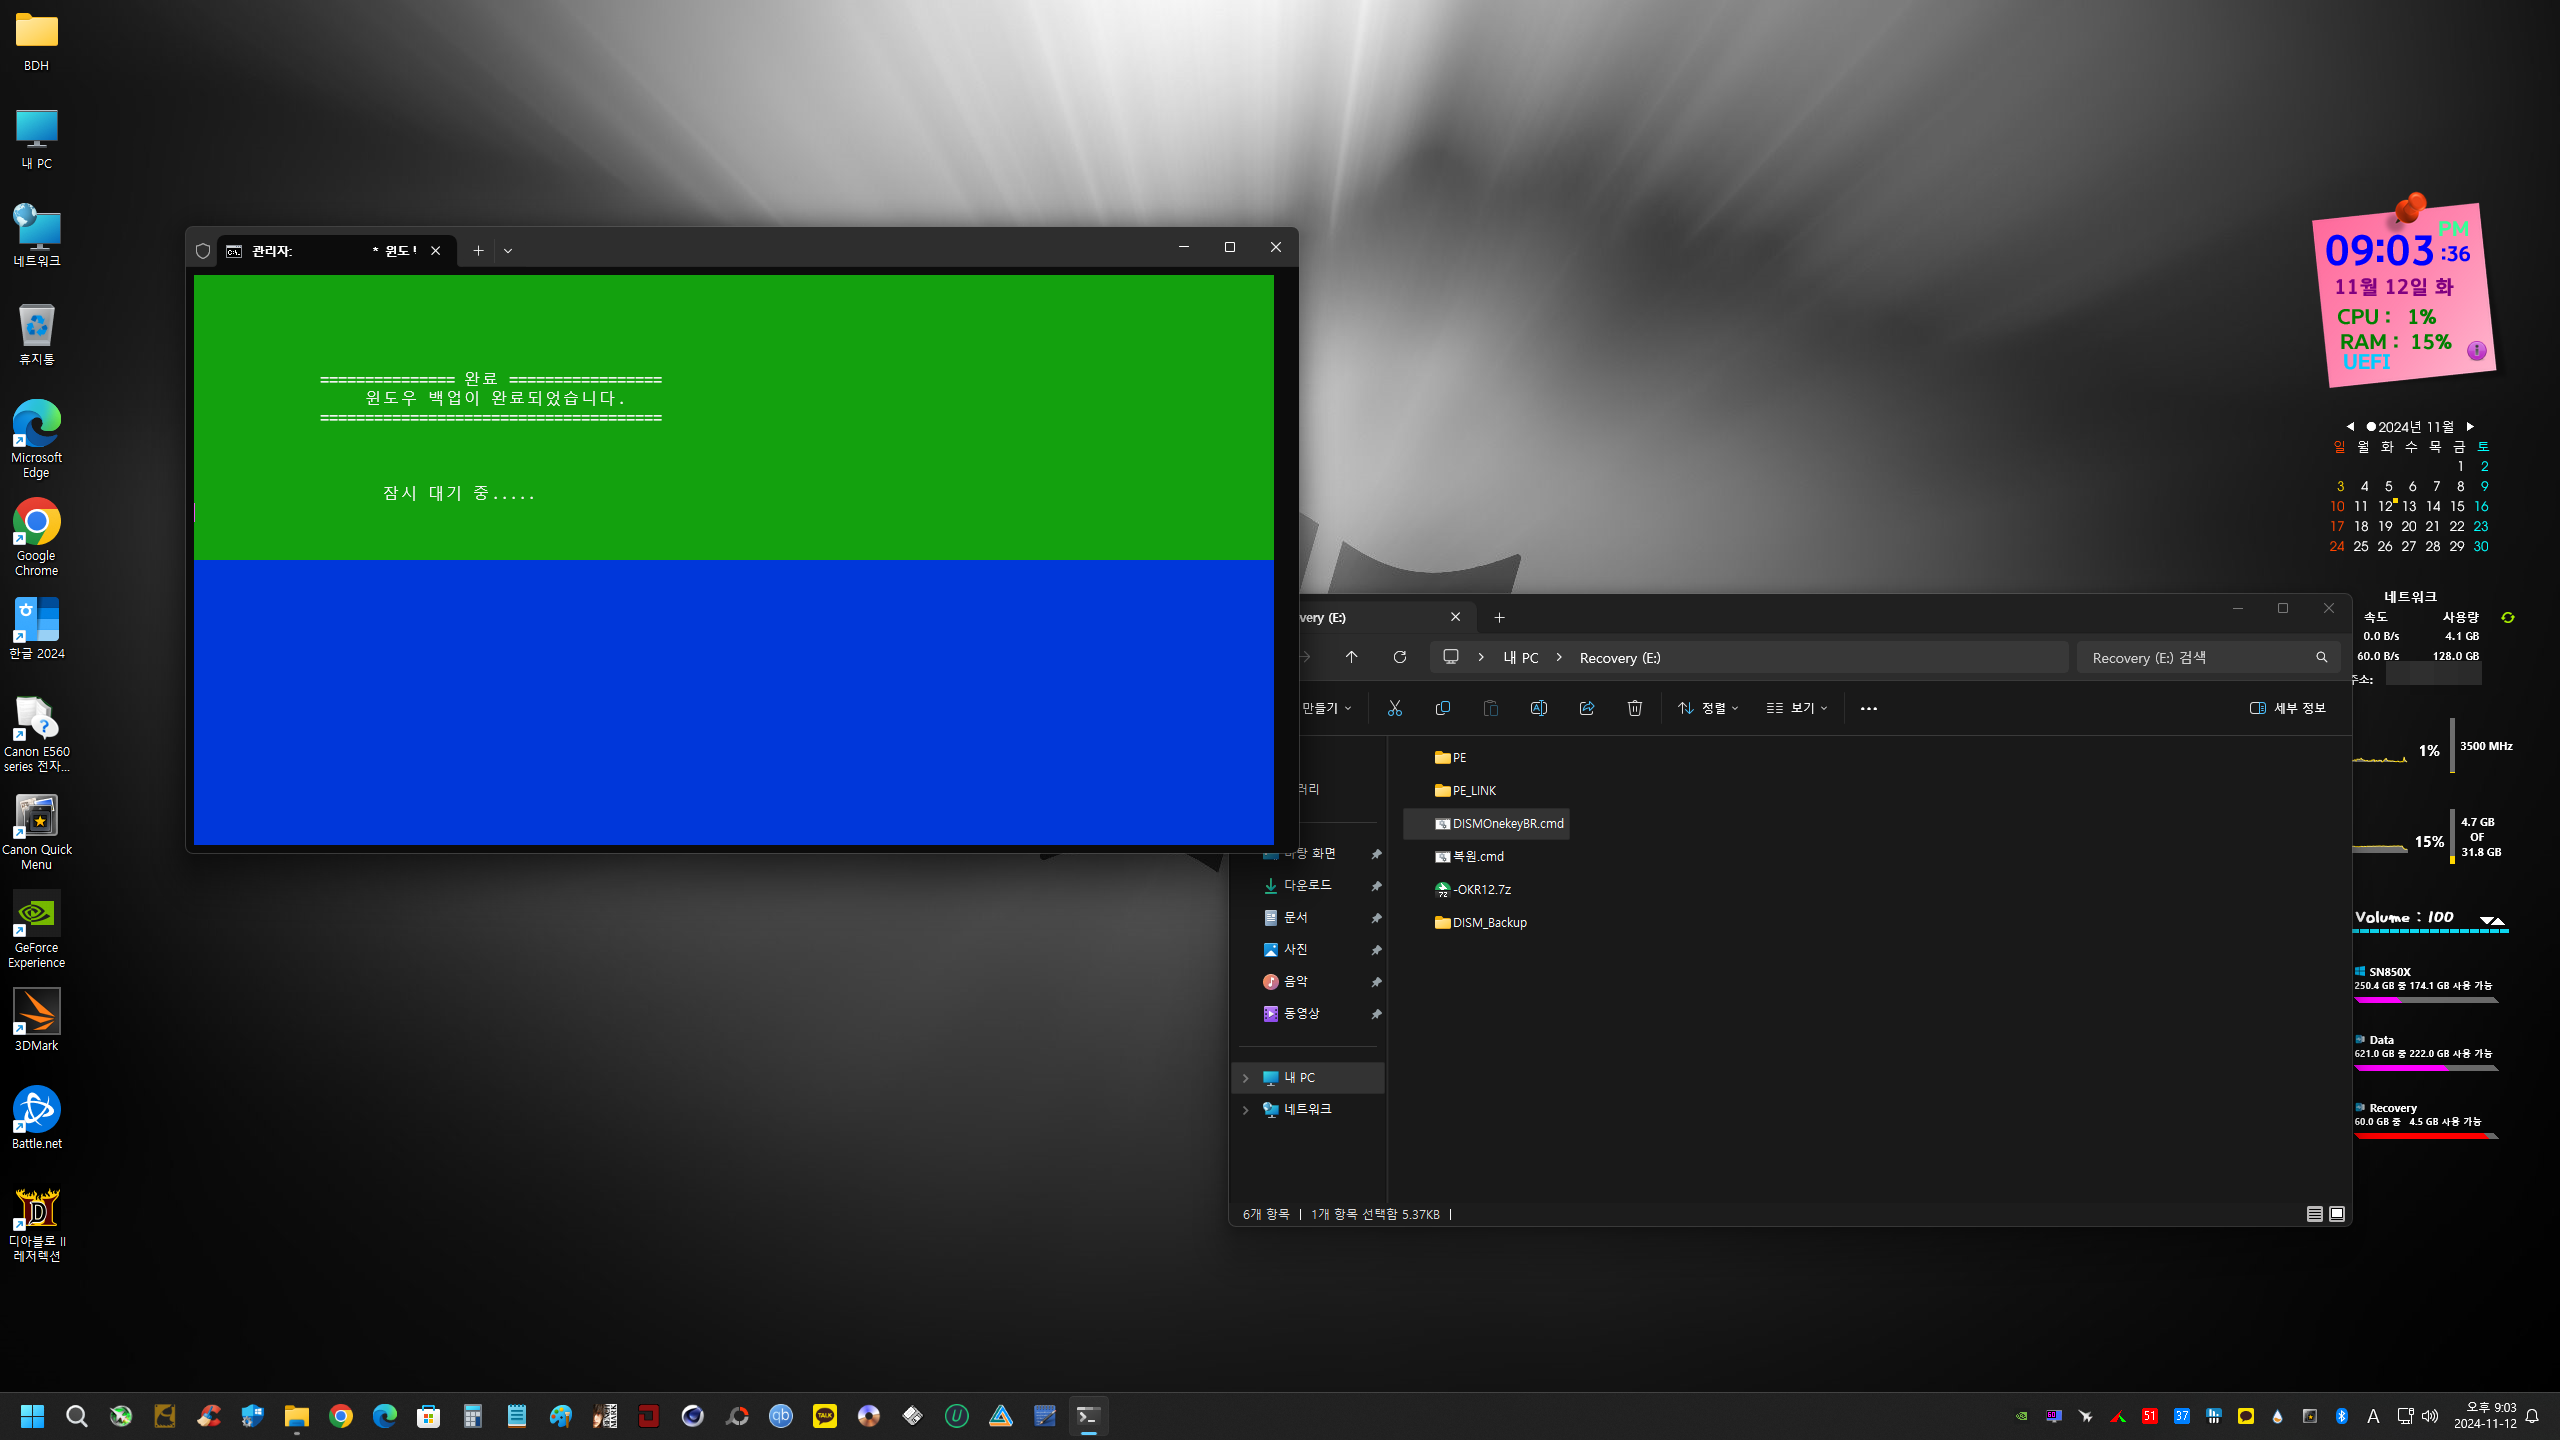Click chevron before 내 PC in address bar

[x=1481, y=657]
